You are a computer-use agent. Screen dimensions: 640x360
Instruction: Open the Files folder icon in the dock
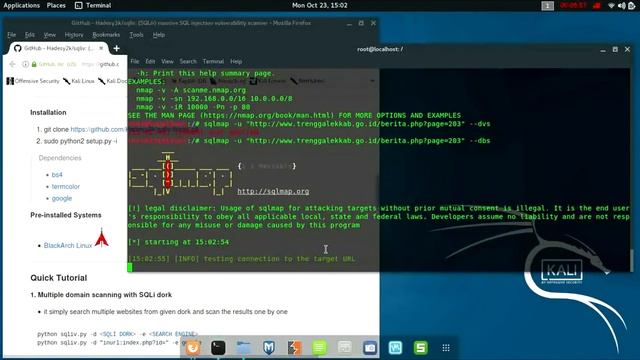pos(244,348)
